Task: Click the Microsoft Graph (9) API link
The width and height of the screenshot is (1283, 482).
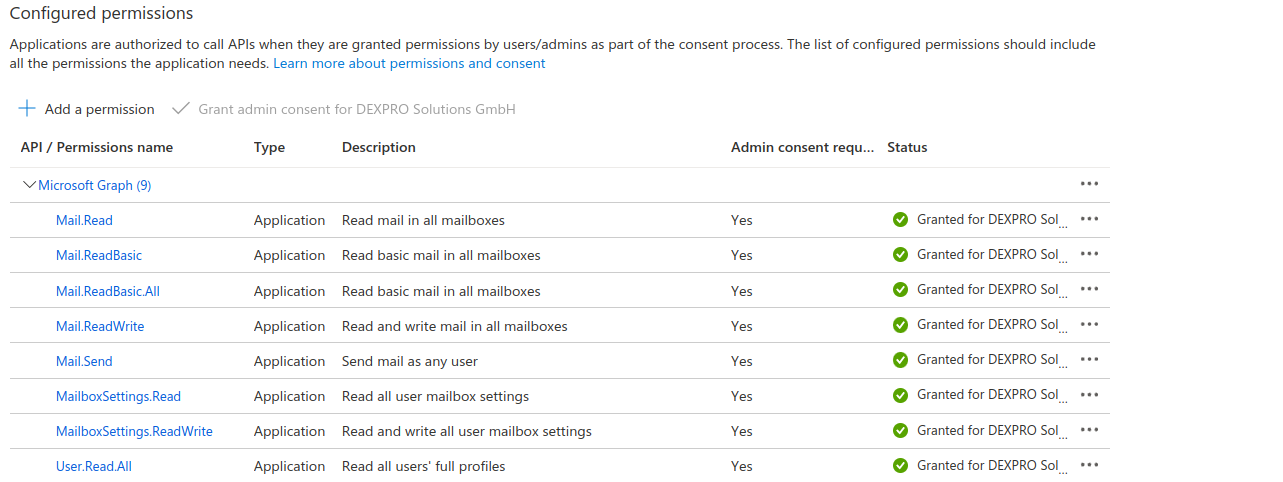Action: coord(95,185)
